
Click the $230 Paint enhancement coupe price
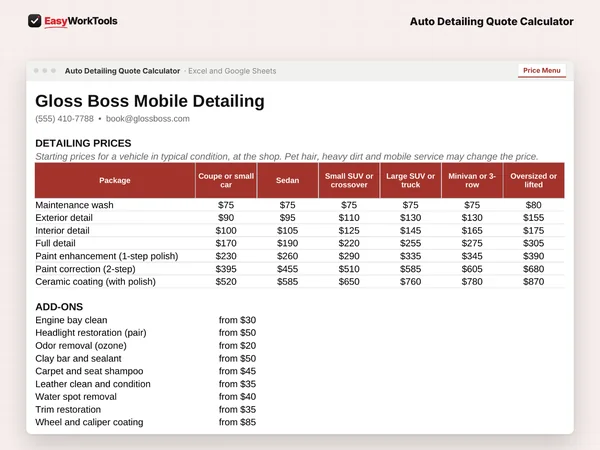(x=226, y=256)
